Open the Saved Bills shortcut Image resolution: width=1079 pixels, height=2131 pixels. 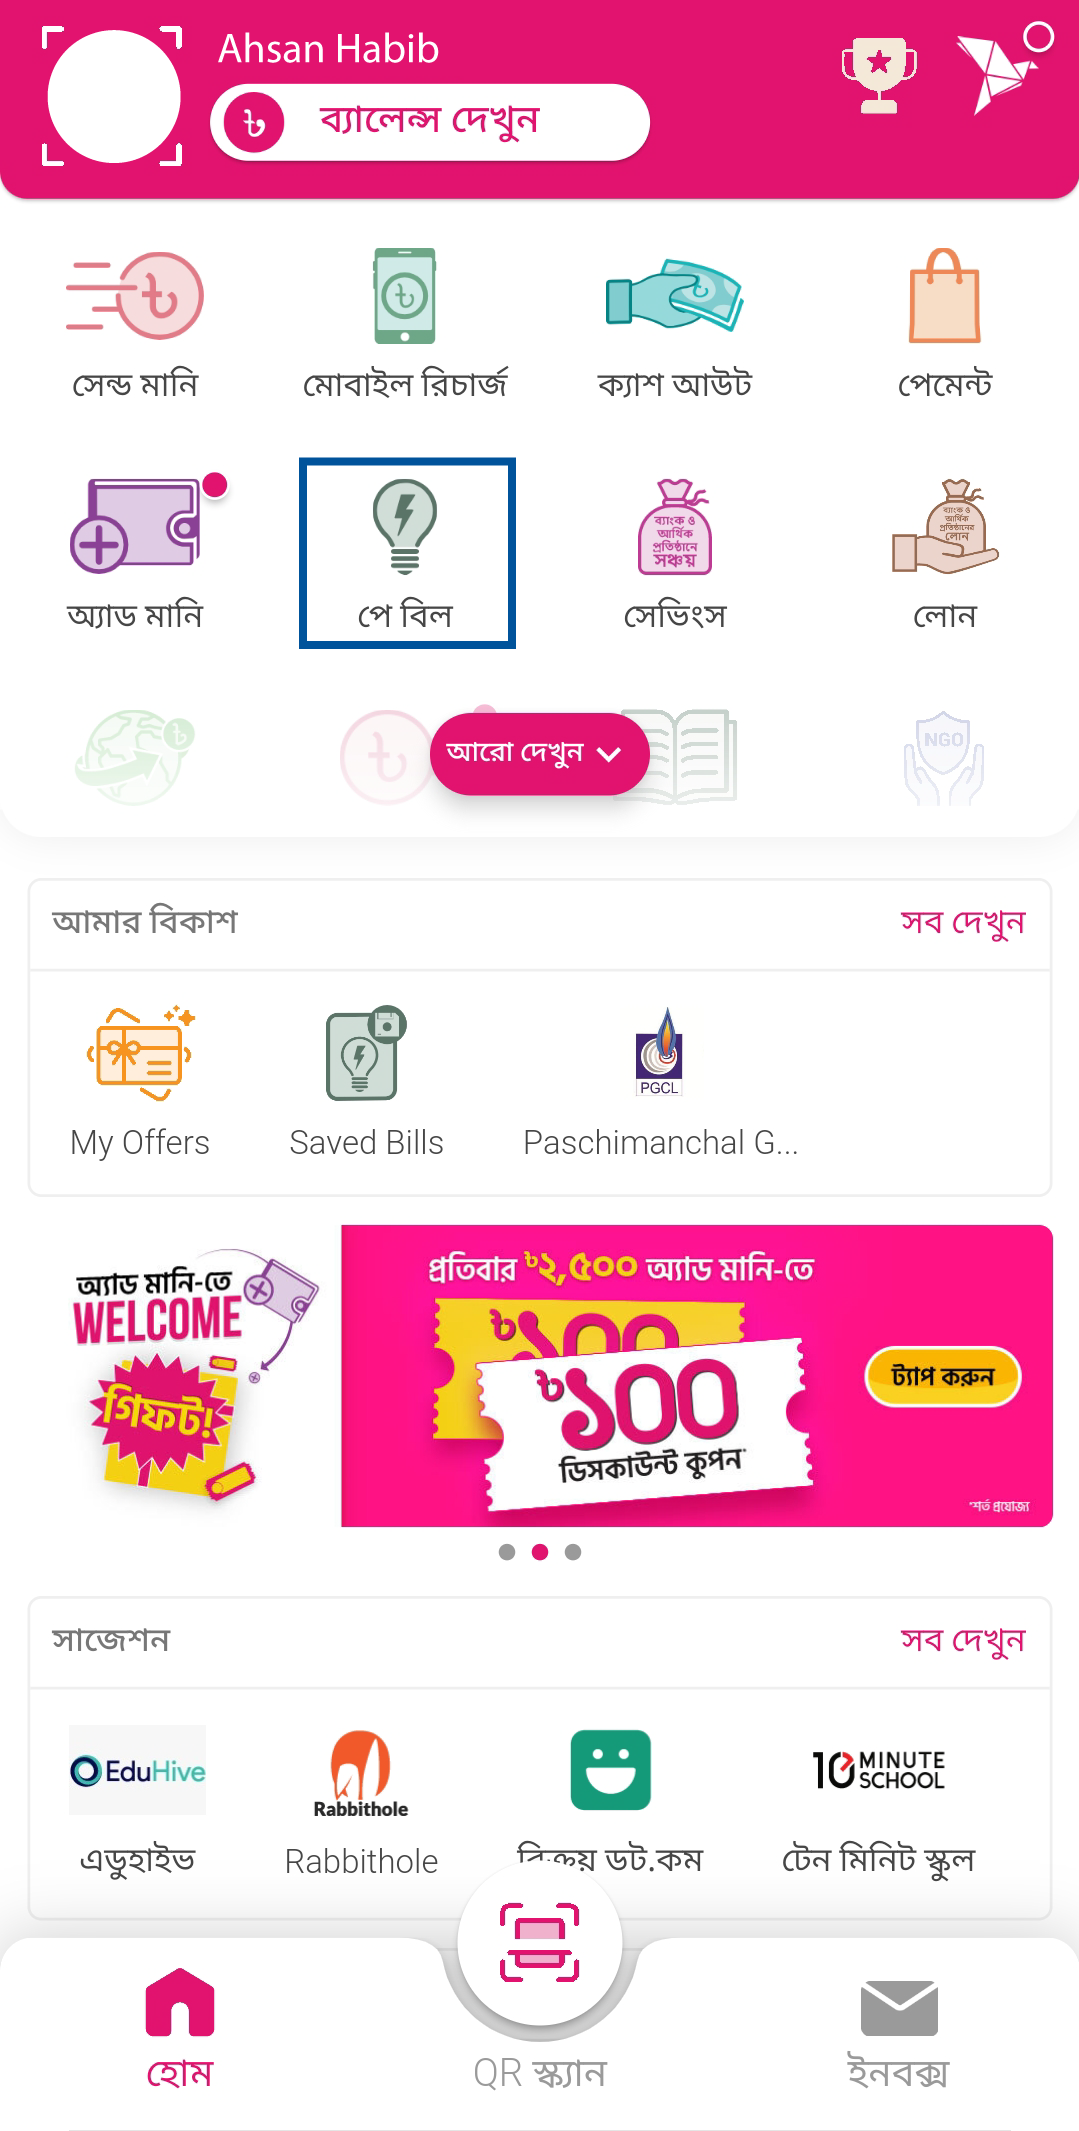coord(366,1083)
